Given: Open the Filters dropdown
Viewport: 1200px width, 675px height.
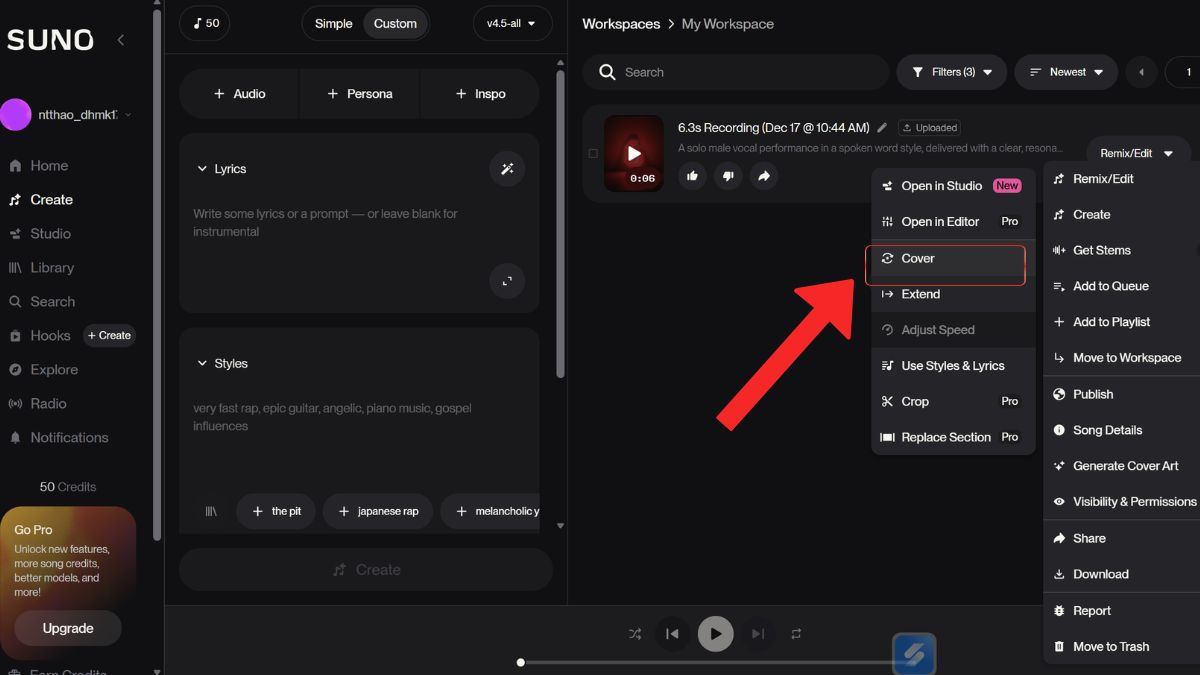Looking at the screenshot, I should pos(951,71).
